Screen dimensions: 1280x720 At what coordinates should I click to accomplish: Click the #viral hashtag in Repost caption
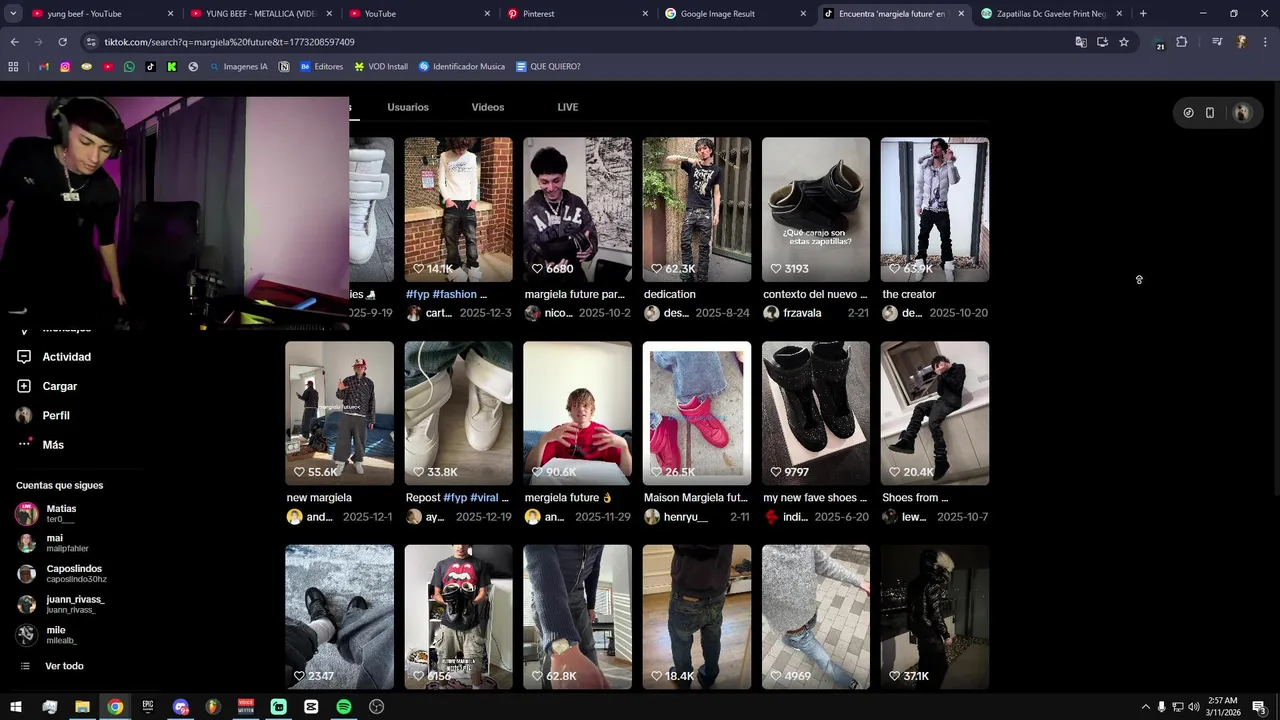click(x=484, y=498)
